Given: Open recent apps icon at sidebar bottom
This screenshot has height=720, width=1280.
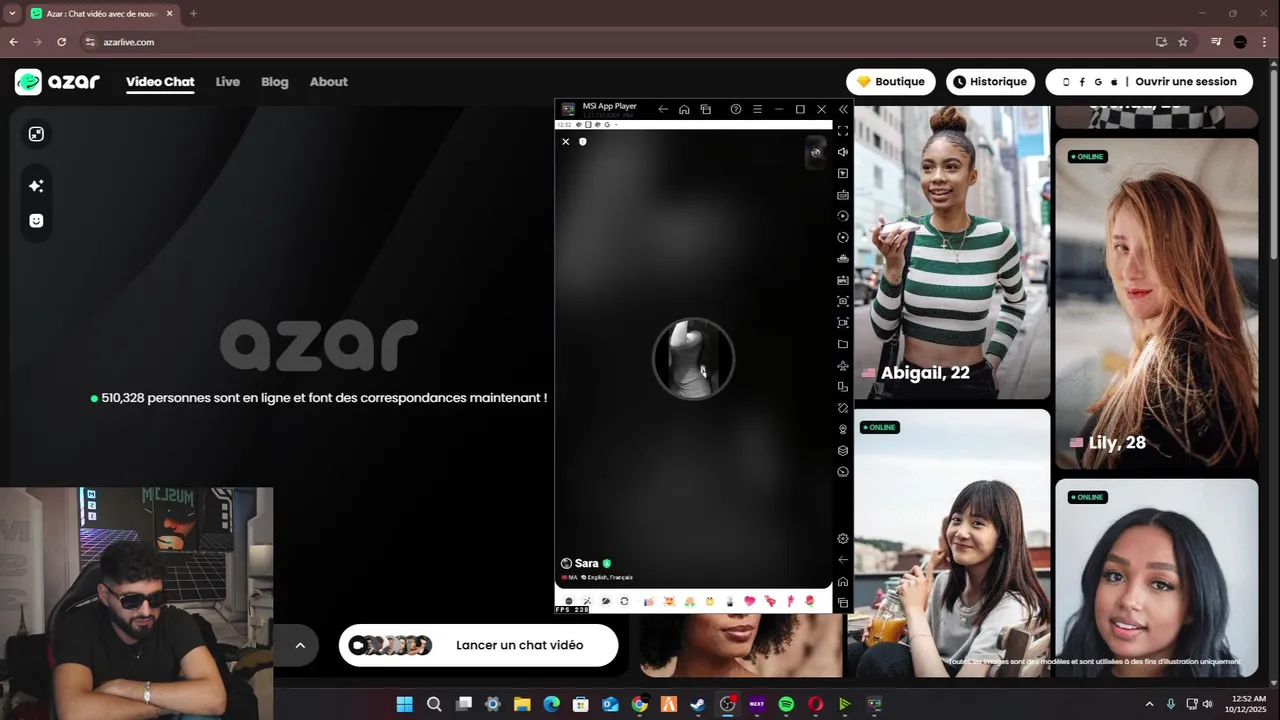Looking at the screenshot, I should [x=843, y=603].
